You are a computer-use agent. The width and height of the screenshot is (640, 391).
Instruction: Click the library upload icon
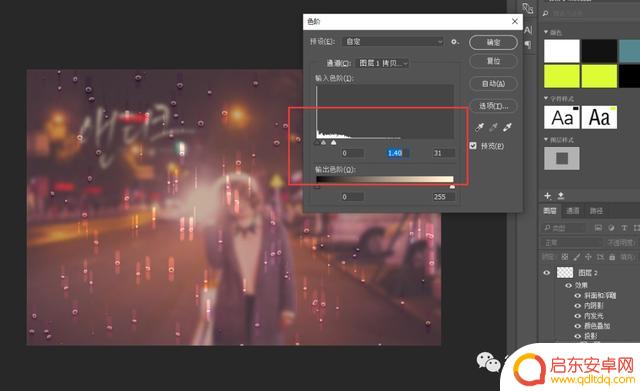[561, 196]
